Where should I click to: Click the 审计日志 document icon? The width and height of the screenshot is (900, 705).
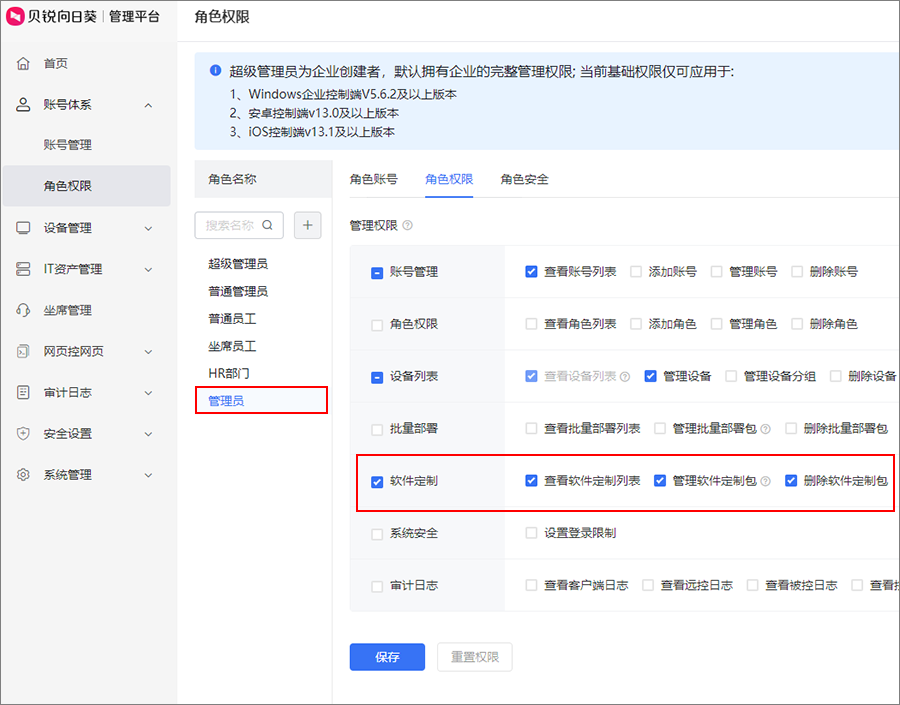(x=23, y=392)
